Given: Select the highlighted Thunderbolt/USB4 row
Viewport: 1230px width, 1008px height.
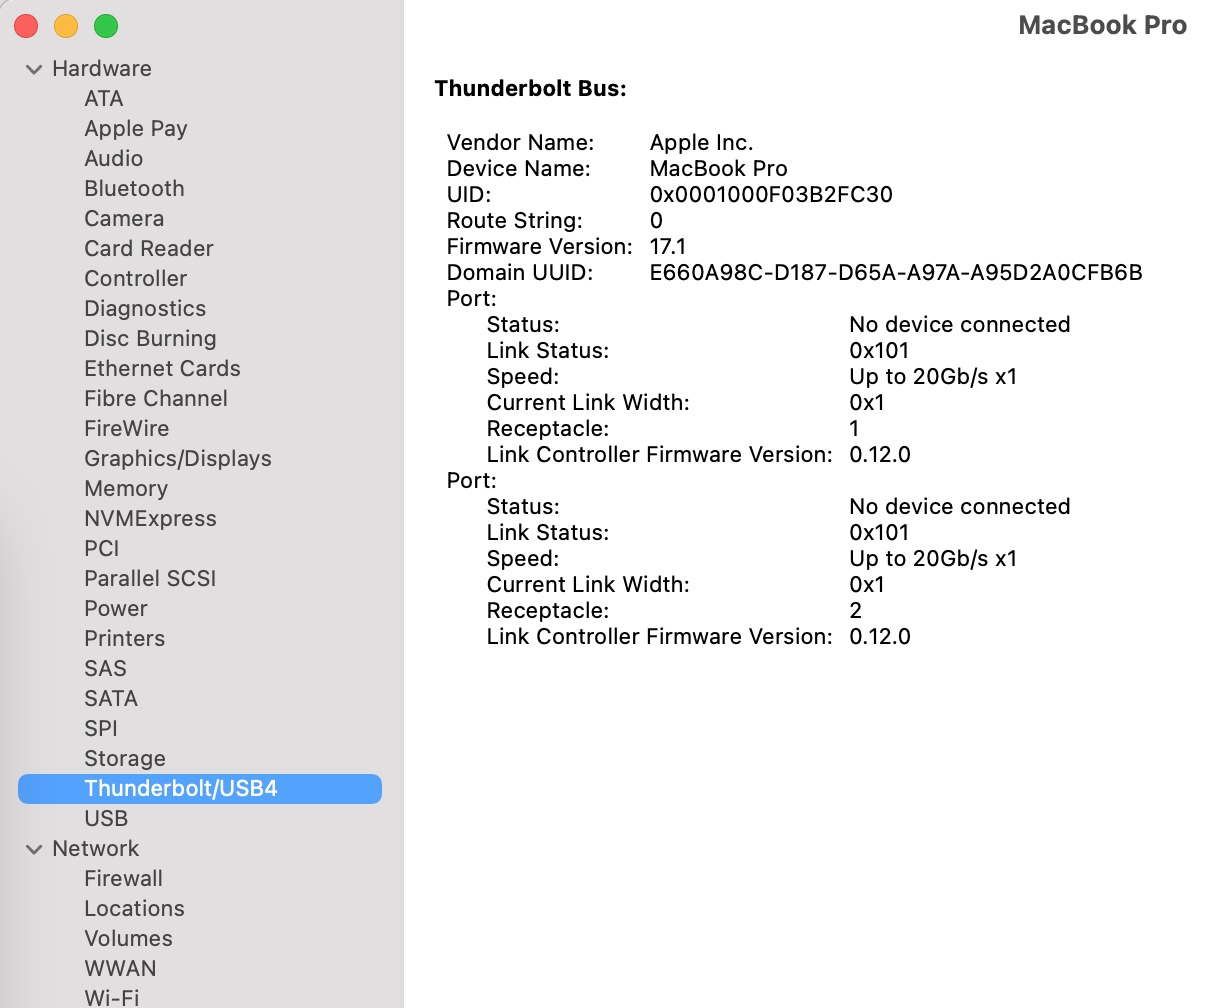Looking at the screenshot, I should (x=200, y=789).
